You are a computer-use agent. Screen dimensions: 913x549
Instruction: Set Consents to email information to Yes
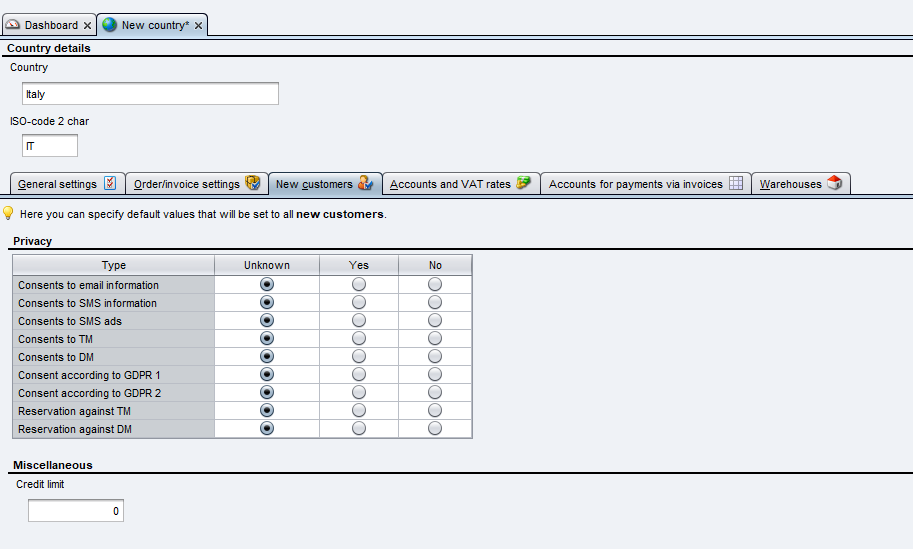[x=359, y=285]
